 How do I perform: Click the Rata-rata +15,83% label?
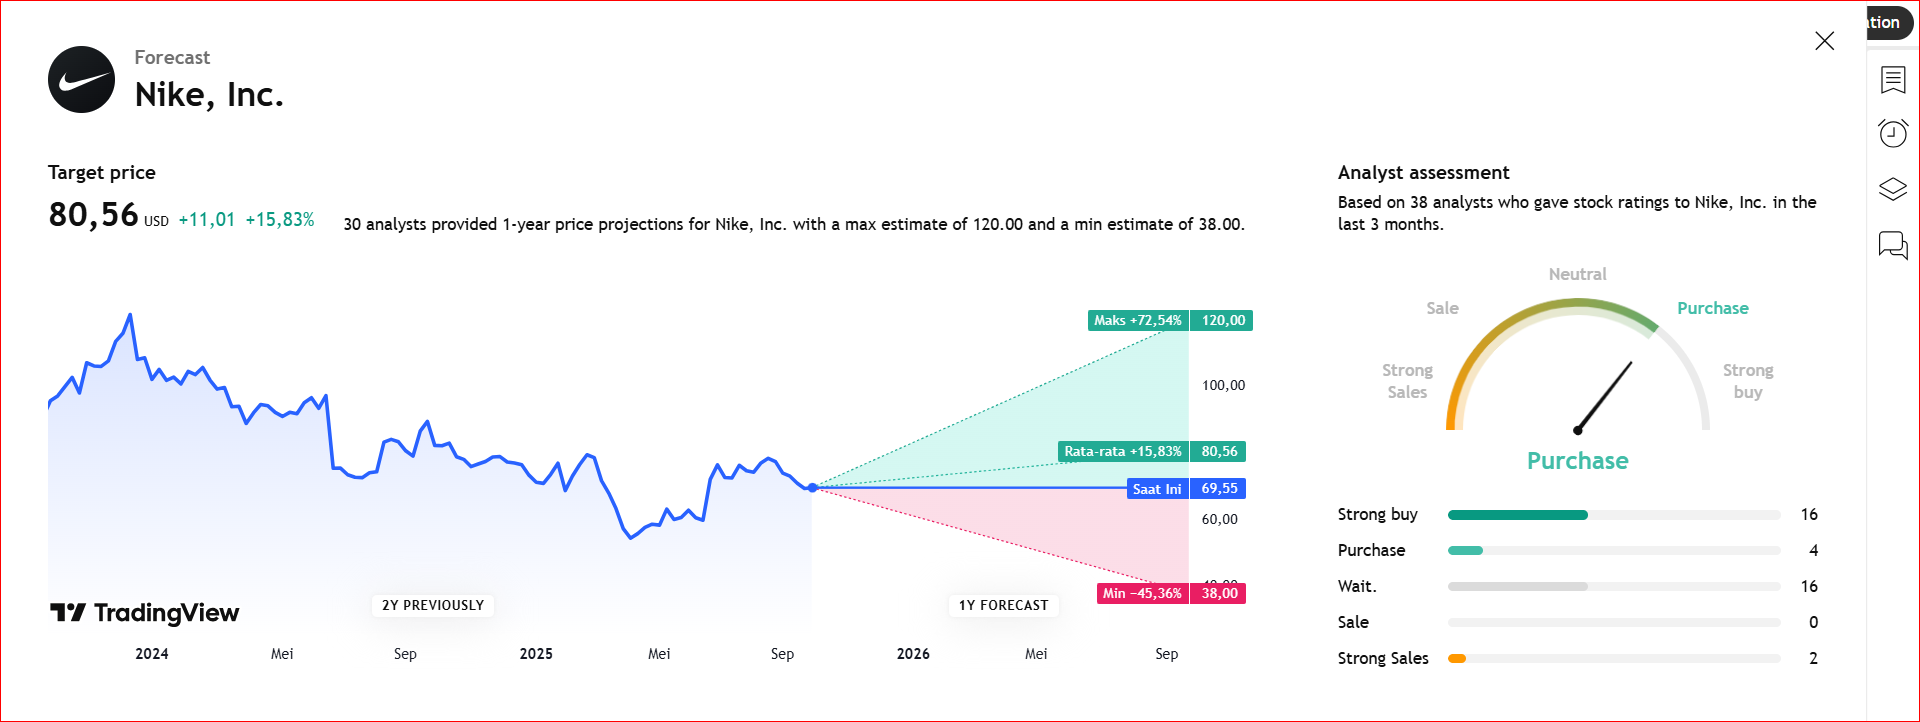1123,452
